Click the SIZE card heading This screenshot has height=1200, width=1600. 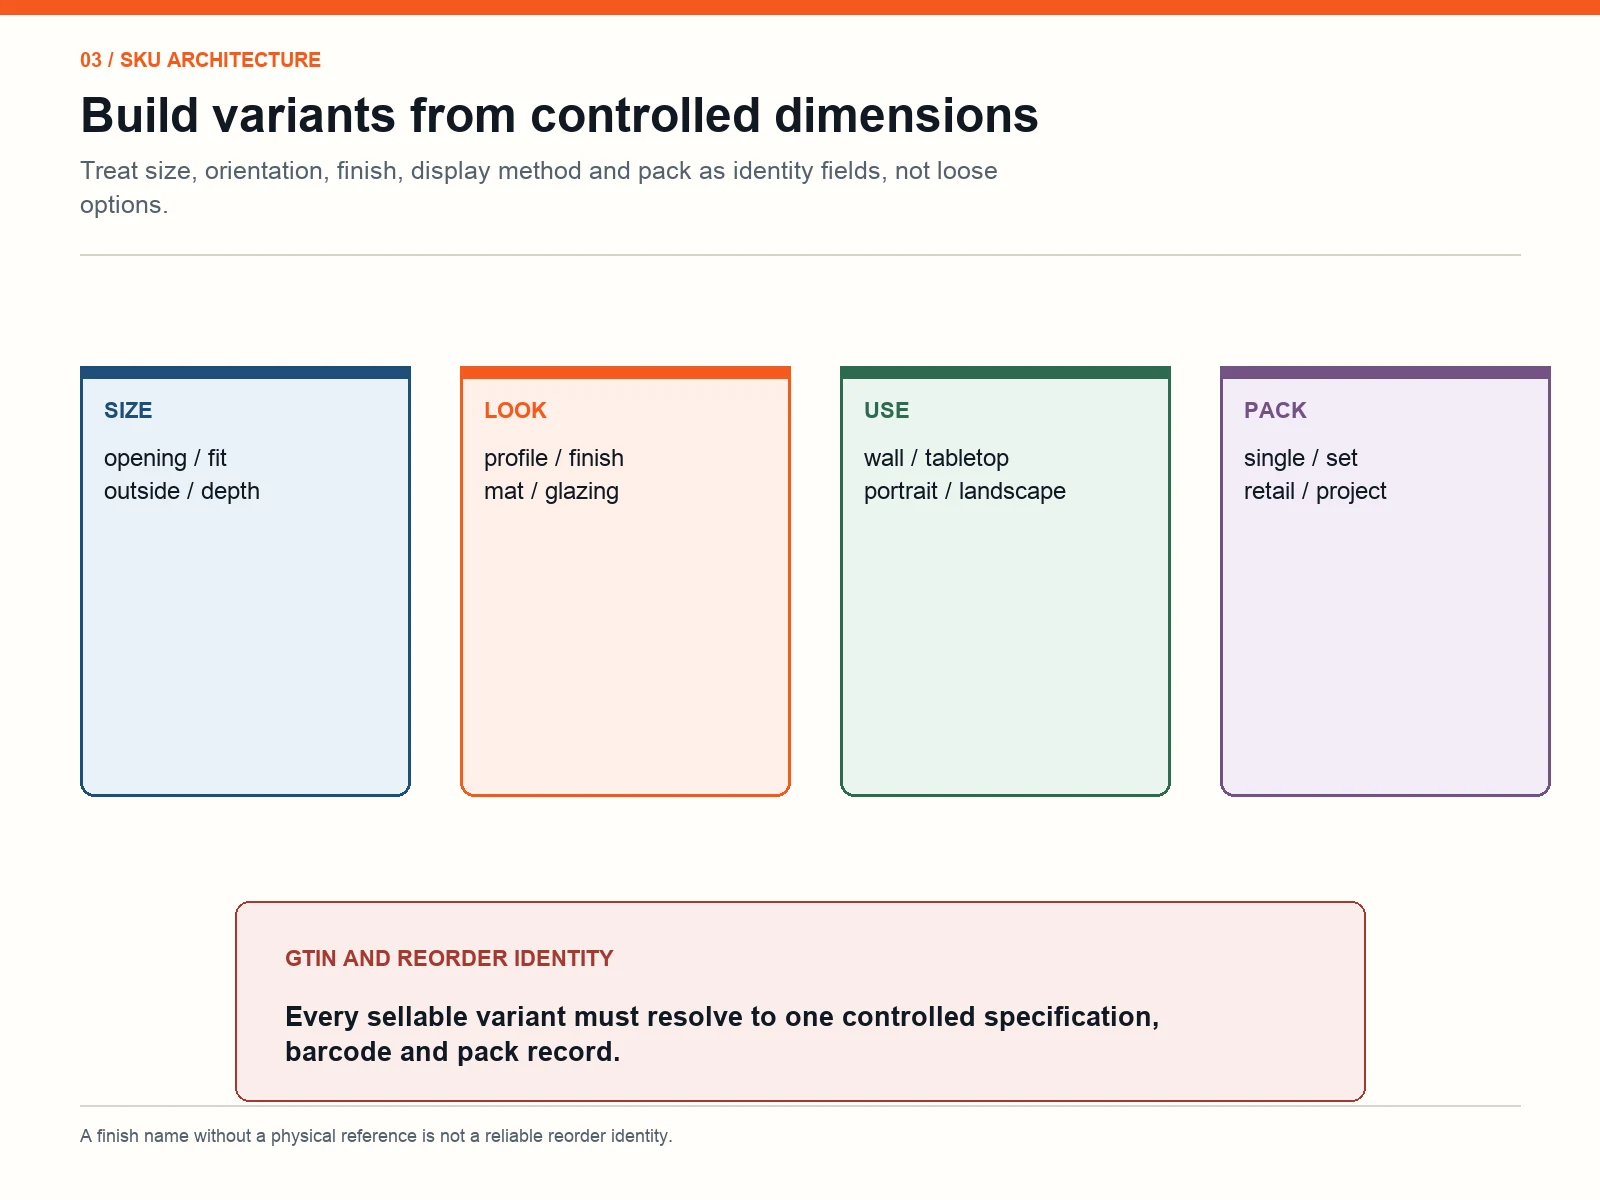[x=128, y=410]
